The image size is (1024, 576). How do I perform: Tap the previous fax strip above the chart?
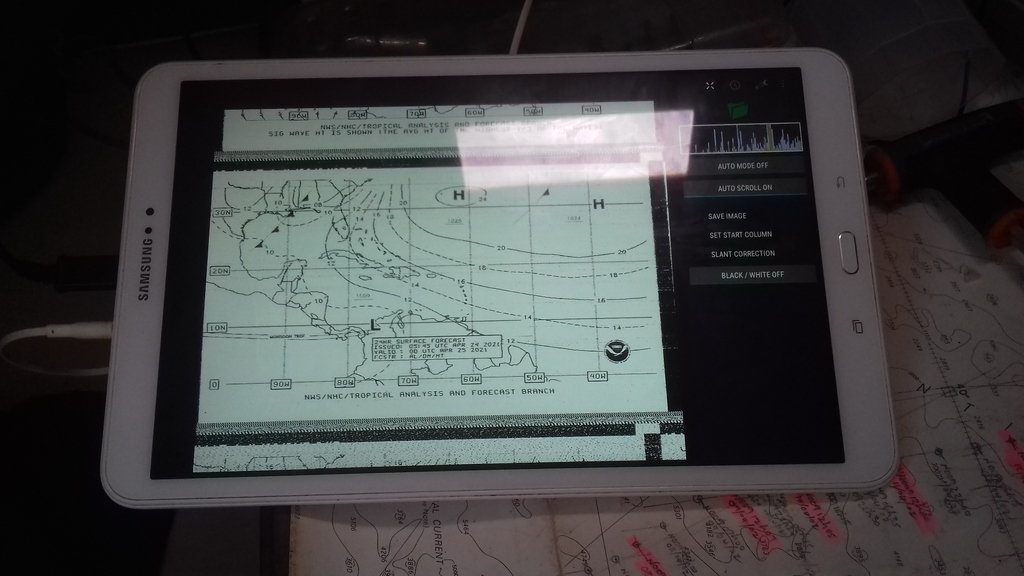(x=439, y=127)
